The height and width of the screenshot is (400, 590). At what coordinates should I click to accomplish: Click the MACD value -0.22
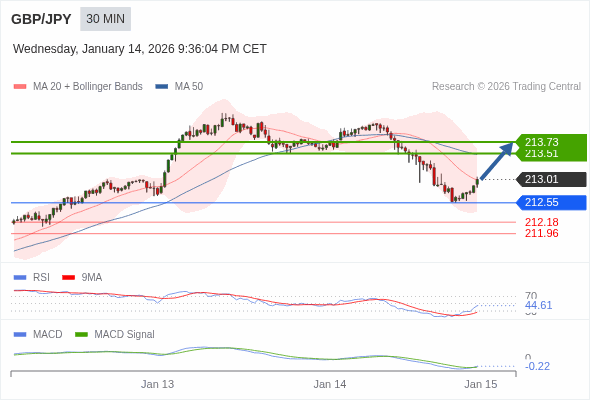[x=537, y=366]
